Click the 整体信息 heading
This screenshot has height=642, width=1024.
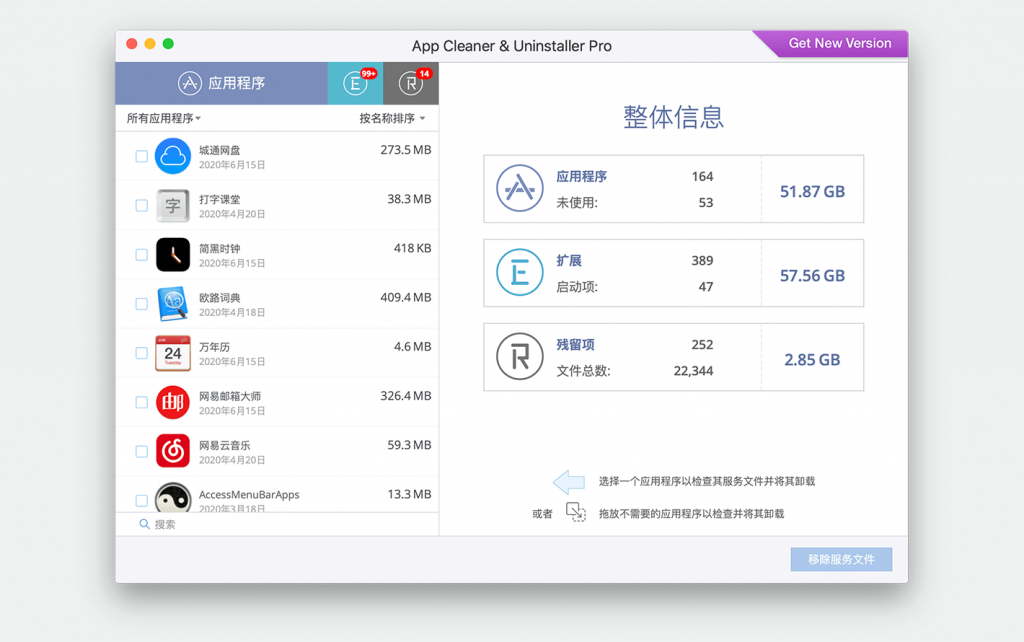click(x=673, y=118)
